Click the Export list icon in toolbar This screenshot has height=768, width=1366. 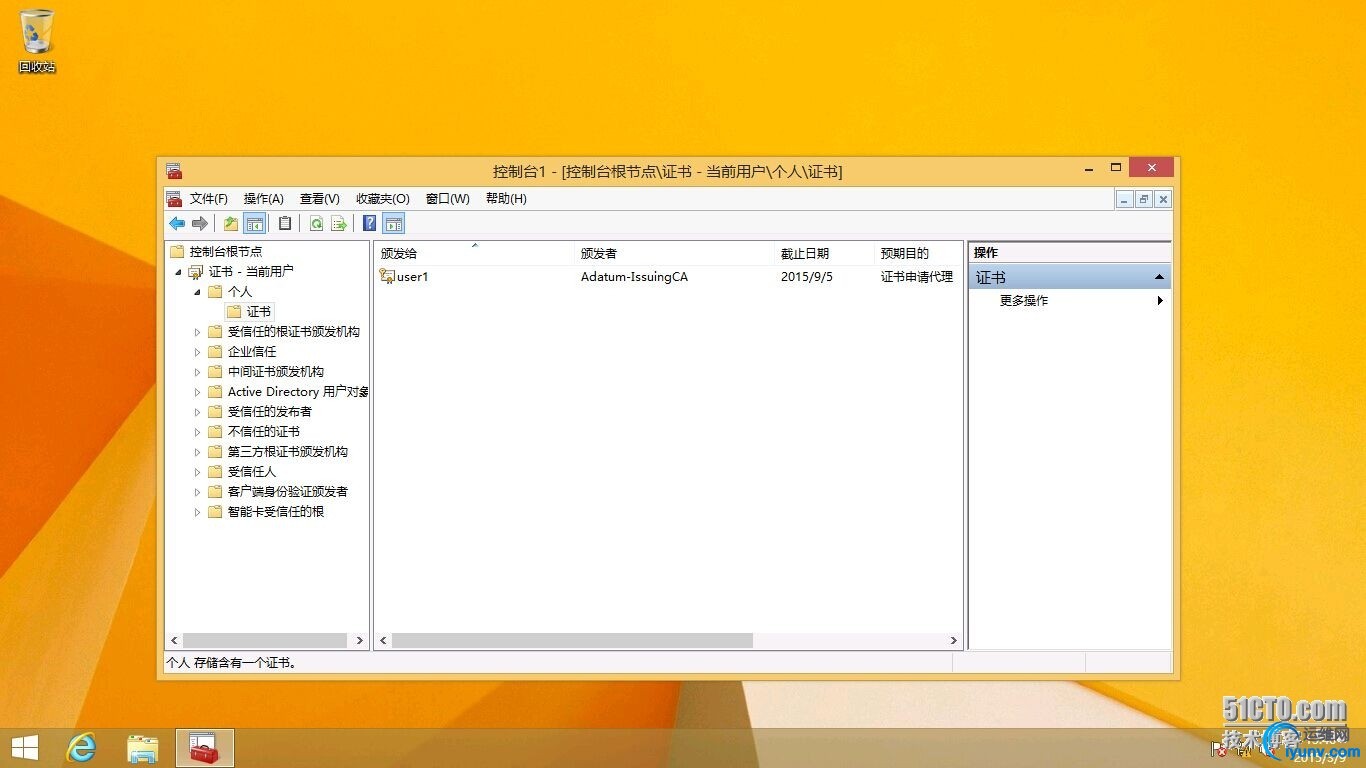(339, 223)
